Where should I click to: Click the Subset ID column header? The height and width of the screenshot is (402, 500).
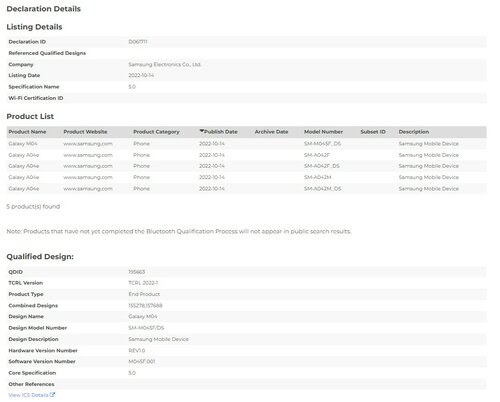click(x=373, y=132)
